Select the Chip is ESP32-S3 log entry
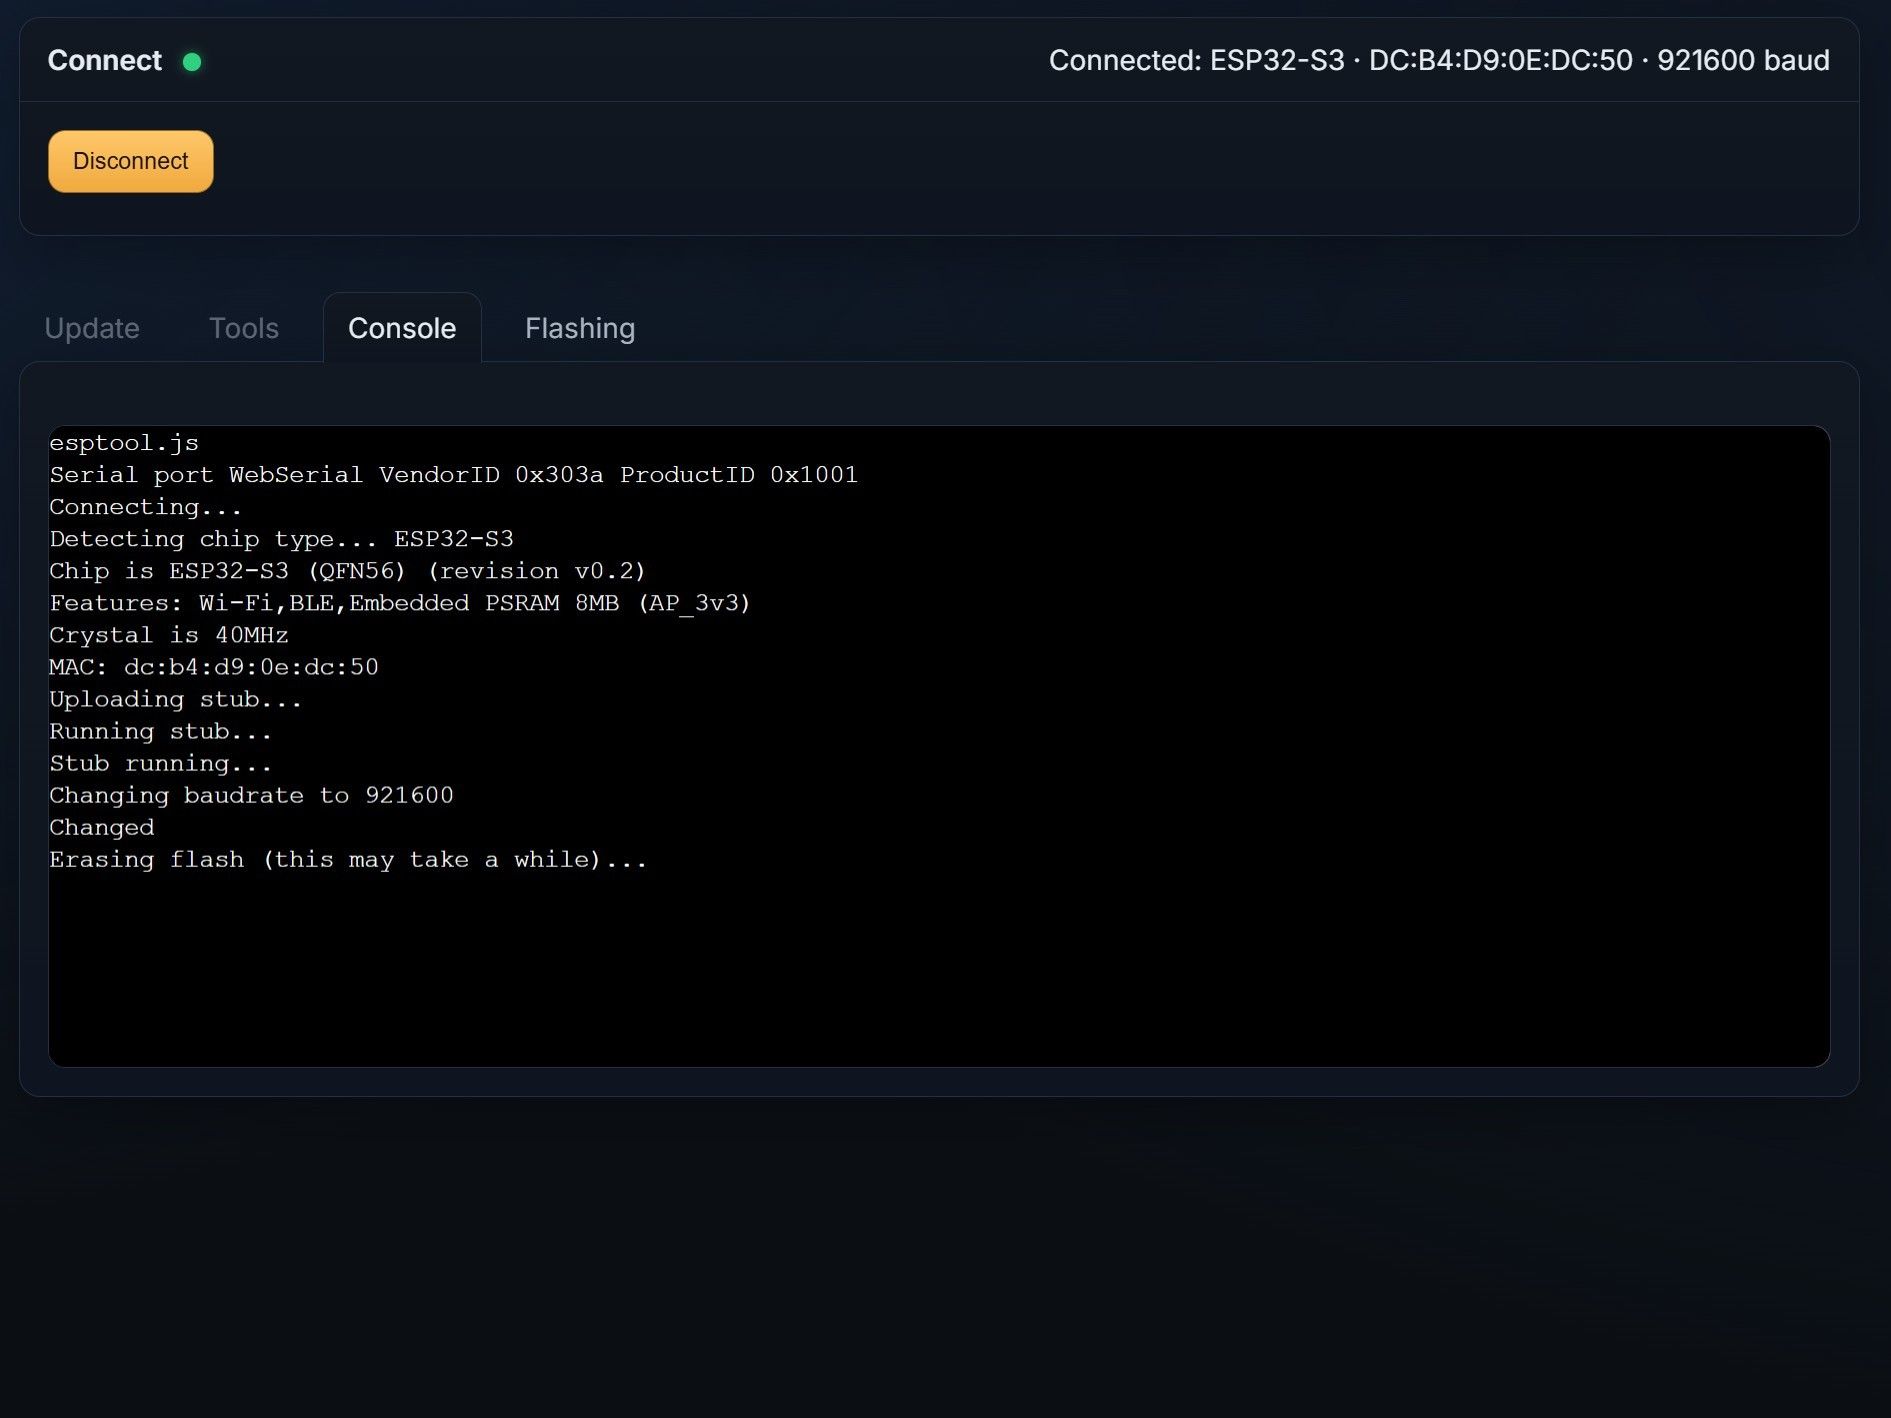Viewport: 1891px width, 1418px height. click(x=347, y=570)
